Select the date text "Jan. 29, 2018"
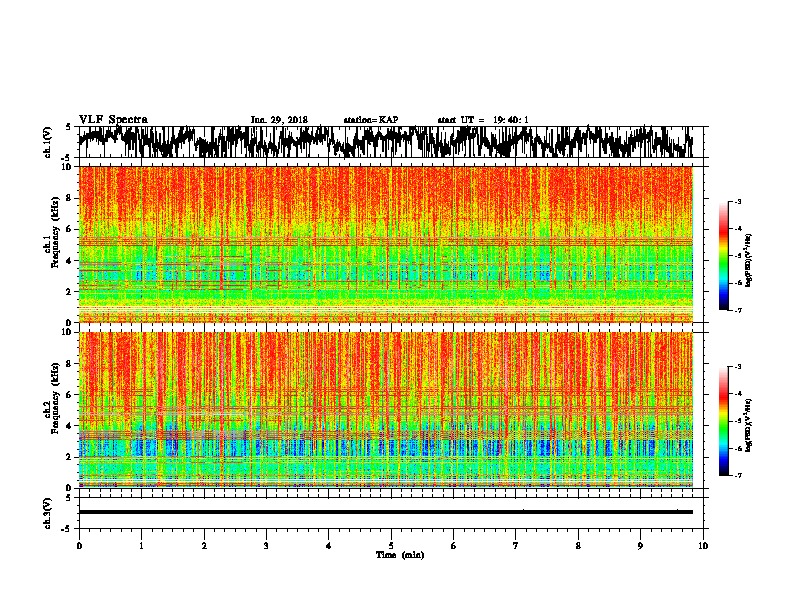The image size is (792, 612). (x=279, y=120)
